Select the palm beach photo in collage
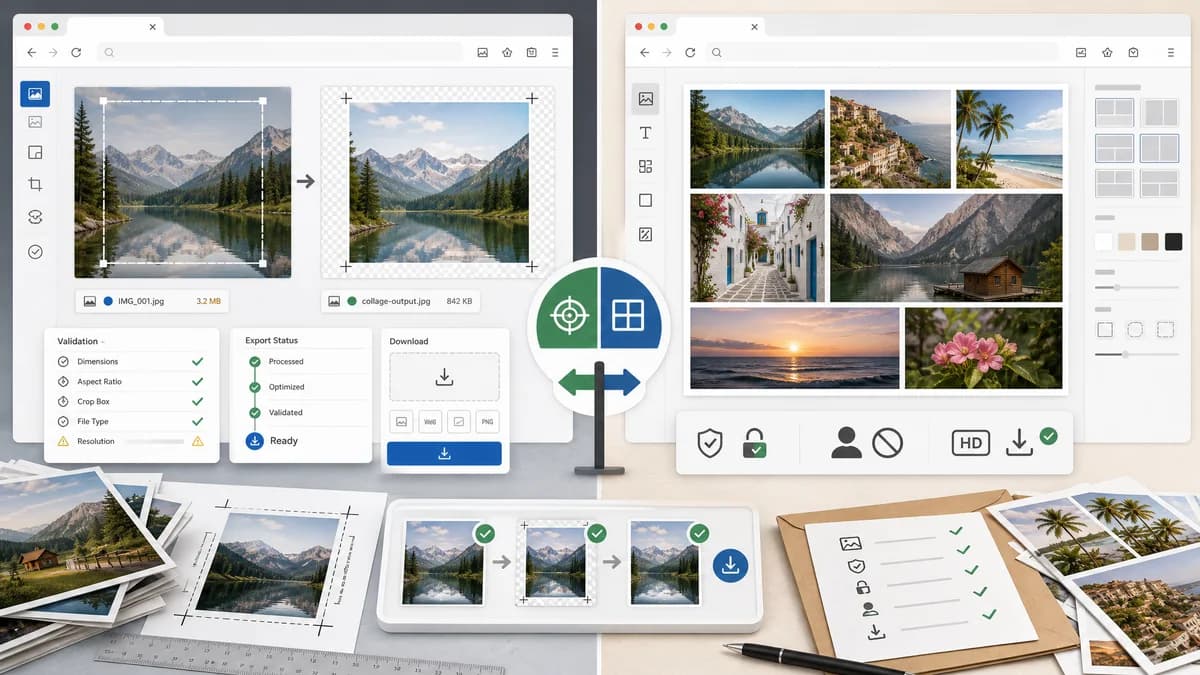The height and width of the screenshot is (675, 1200). (x=1009, y=139)
